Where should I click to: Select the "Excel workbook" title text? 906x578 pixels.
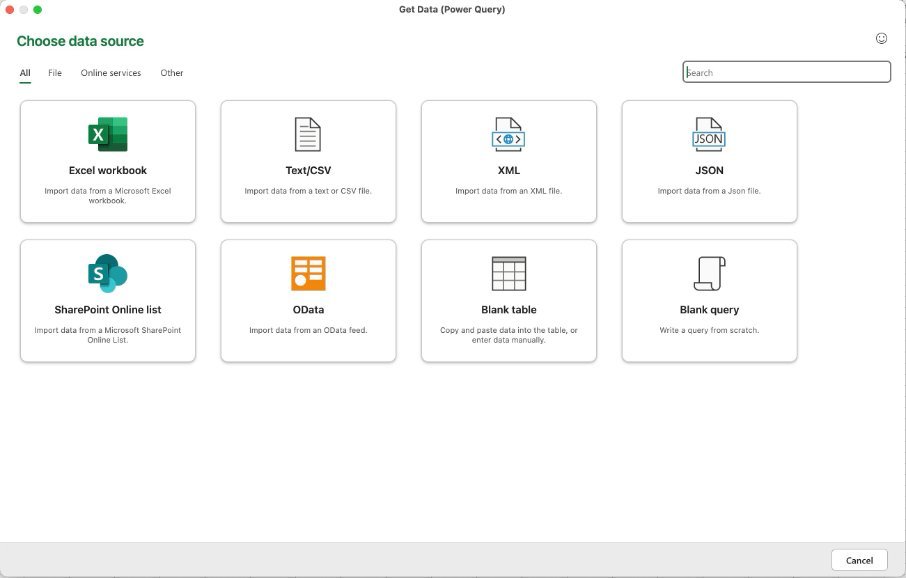point(107,171)
